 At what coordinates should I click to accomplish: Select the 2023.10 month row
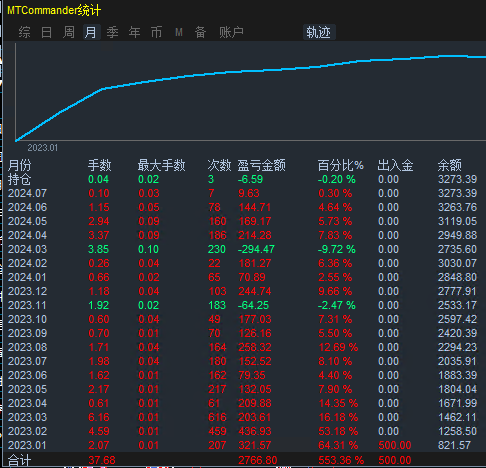click(243, 319)
